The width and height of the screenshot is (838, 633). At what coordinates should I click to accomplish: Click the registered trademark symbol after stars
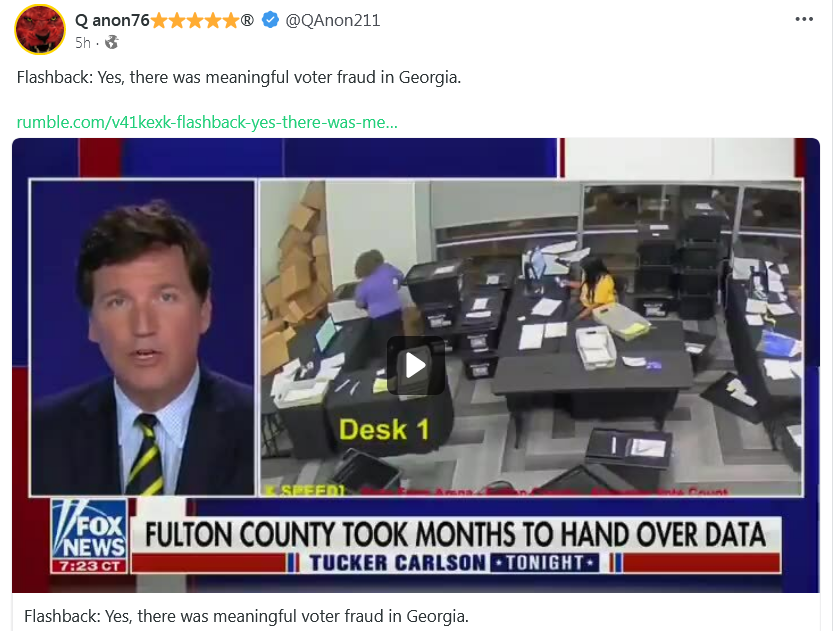[x=247, y=20]
